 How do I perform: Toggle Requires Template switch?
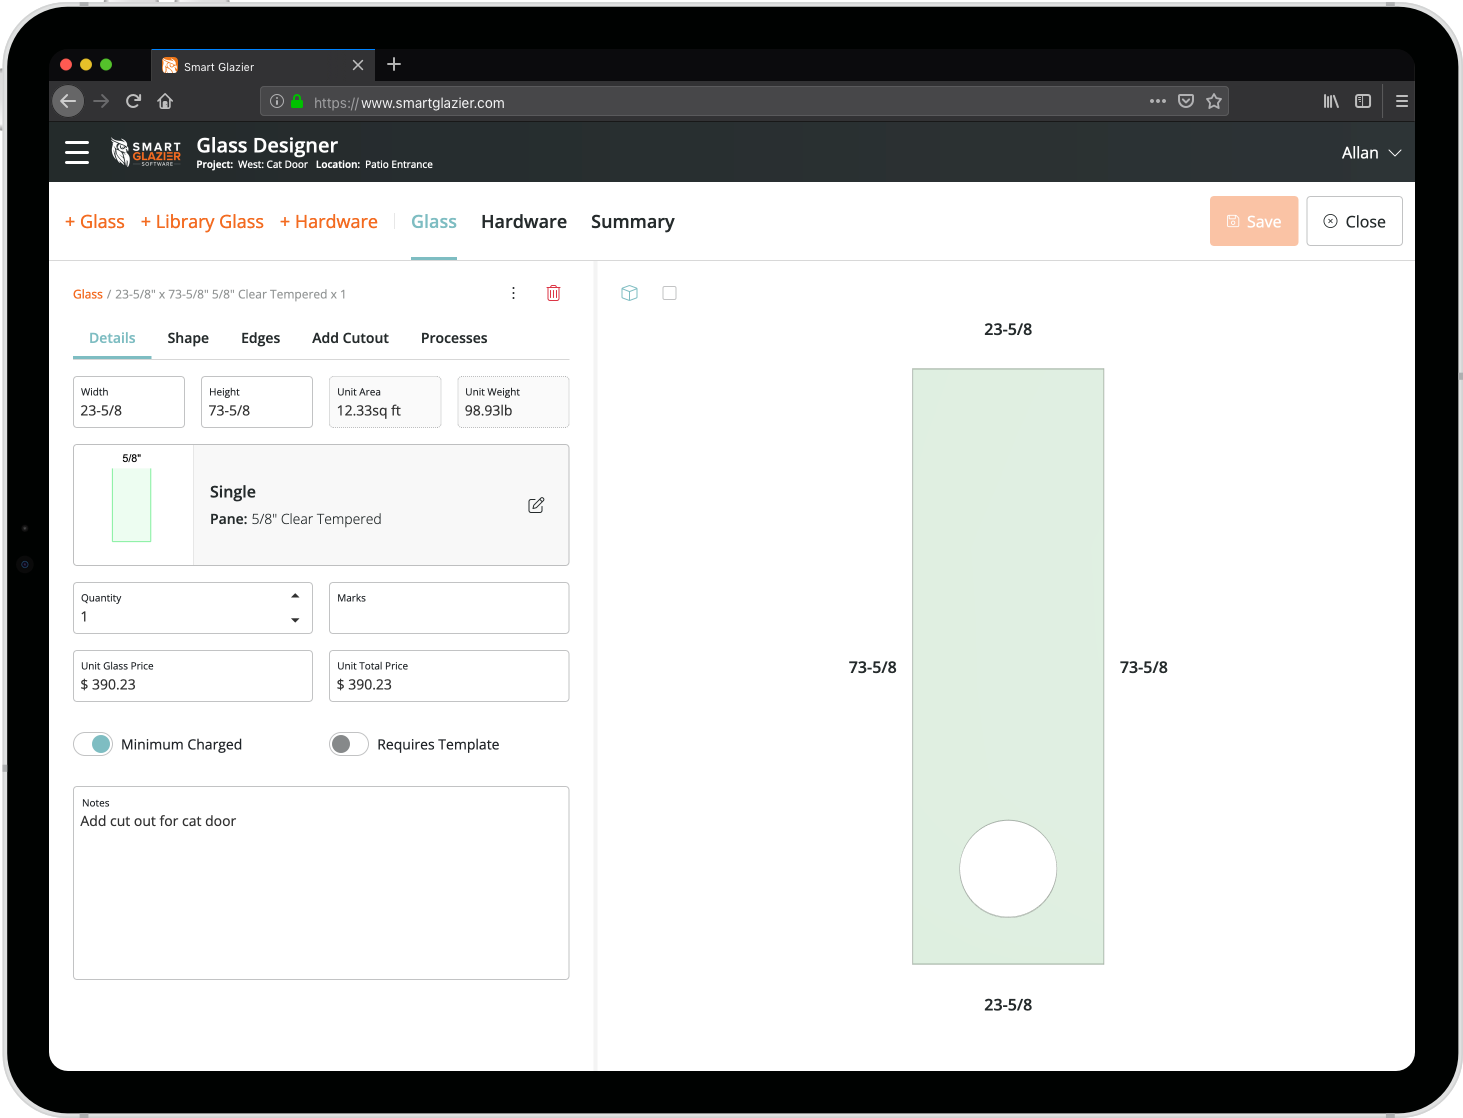click(349, 744)
